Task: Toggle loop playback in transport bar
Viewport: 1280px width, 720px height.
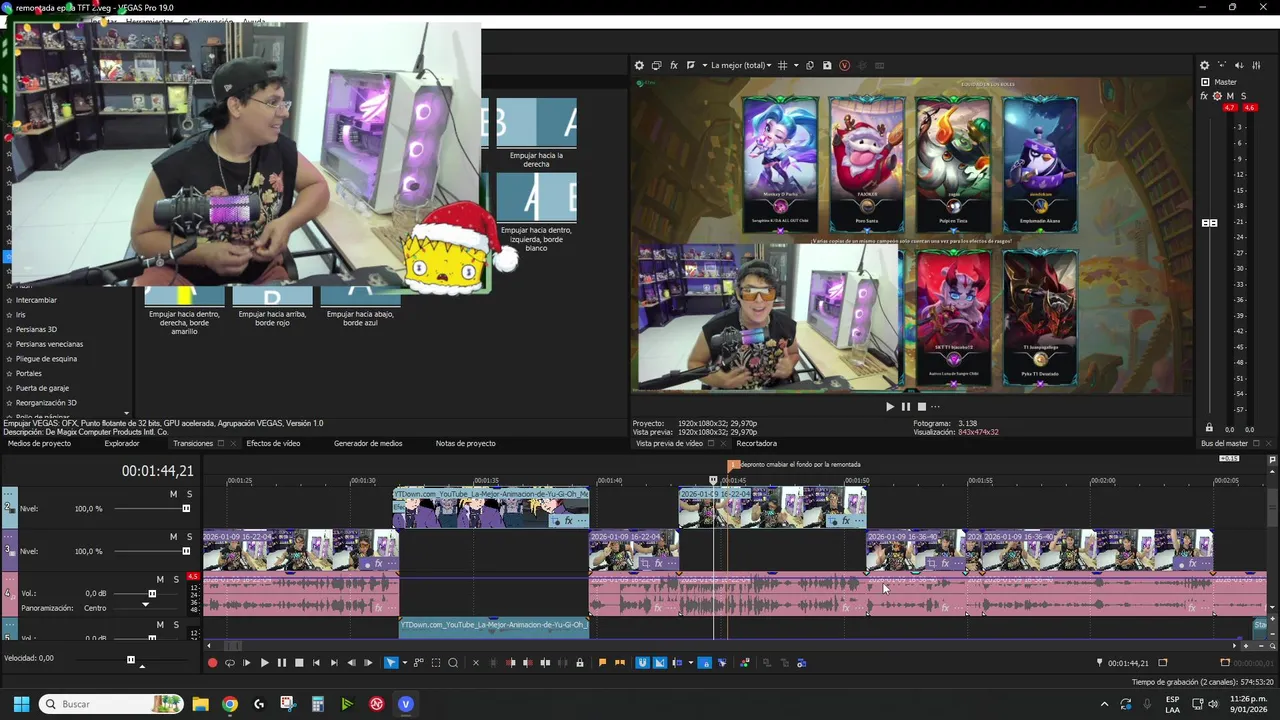Action: (x=230, y=662)
